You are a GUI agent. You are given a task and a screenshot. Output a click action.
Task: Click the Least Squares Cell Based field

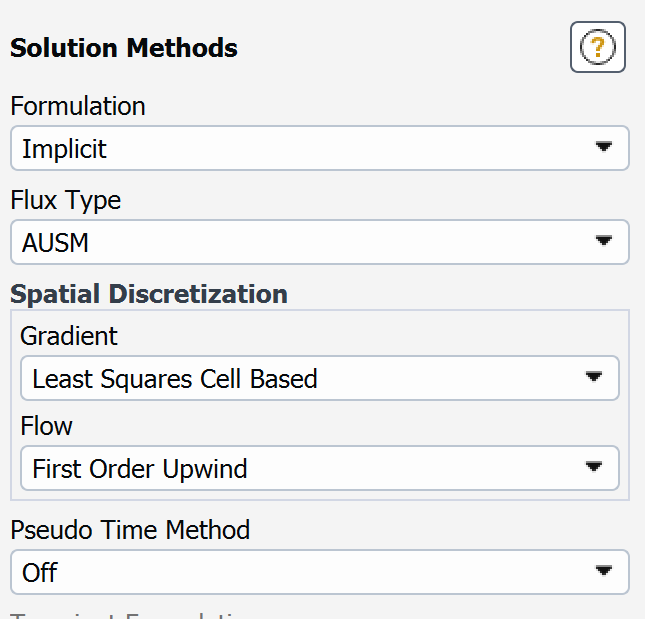pos(175,379)
